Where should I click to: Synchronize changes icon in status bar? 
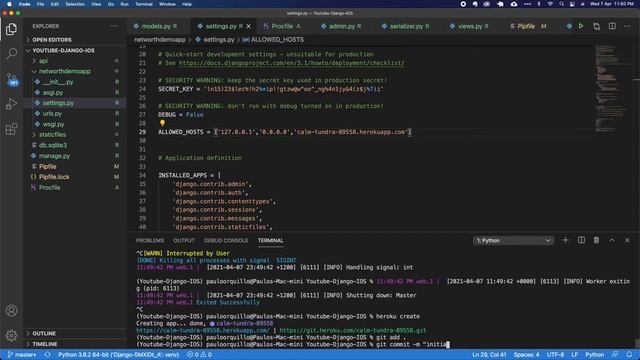47,355
